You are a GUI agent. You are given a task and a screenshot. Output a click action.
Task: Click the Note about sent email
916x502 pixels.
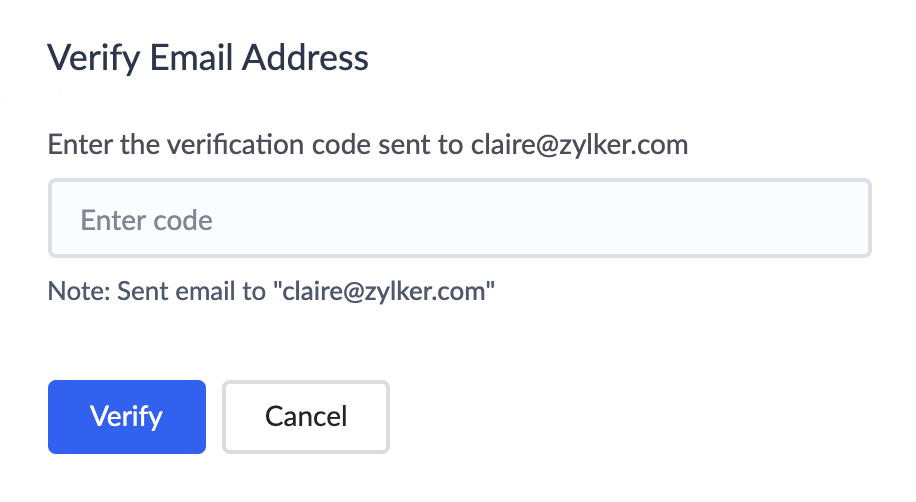pos(271,291)
